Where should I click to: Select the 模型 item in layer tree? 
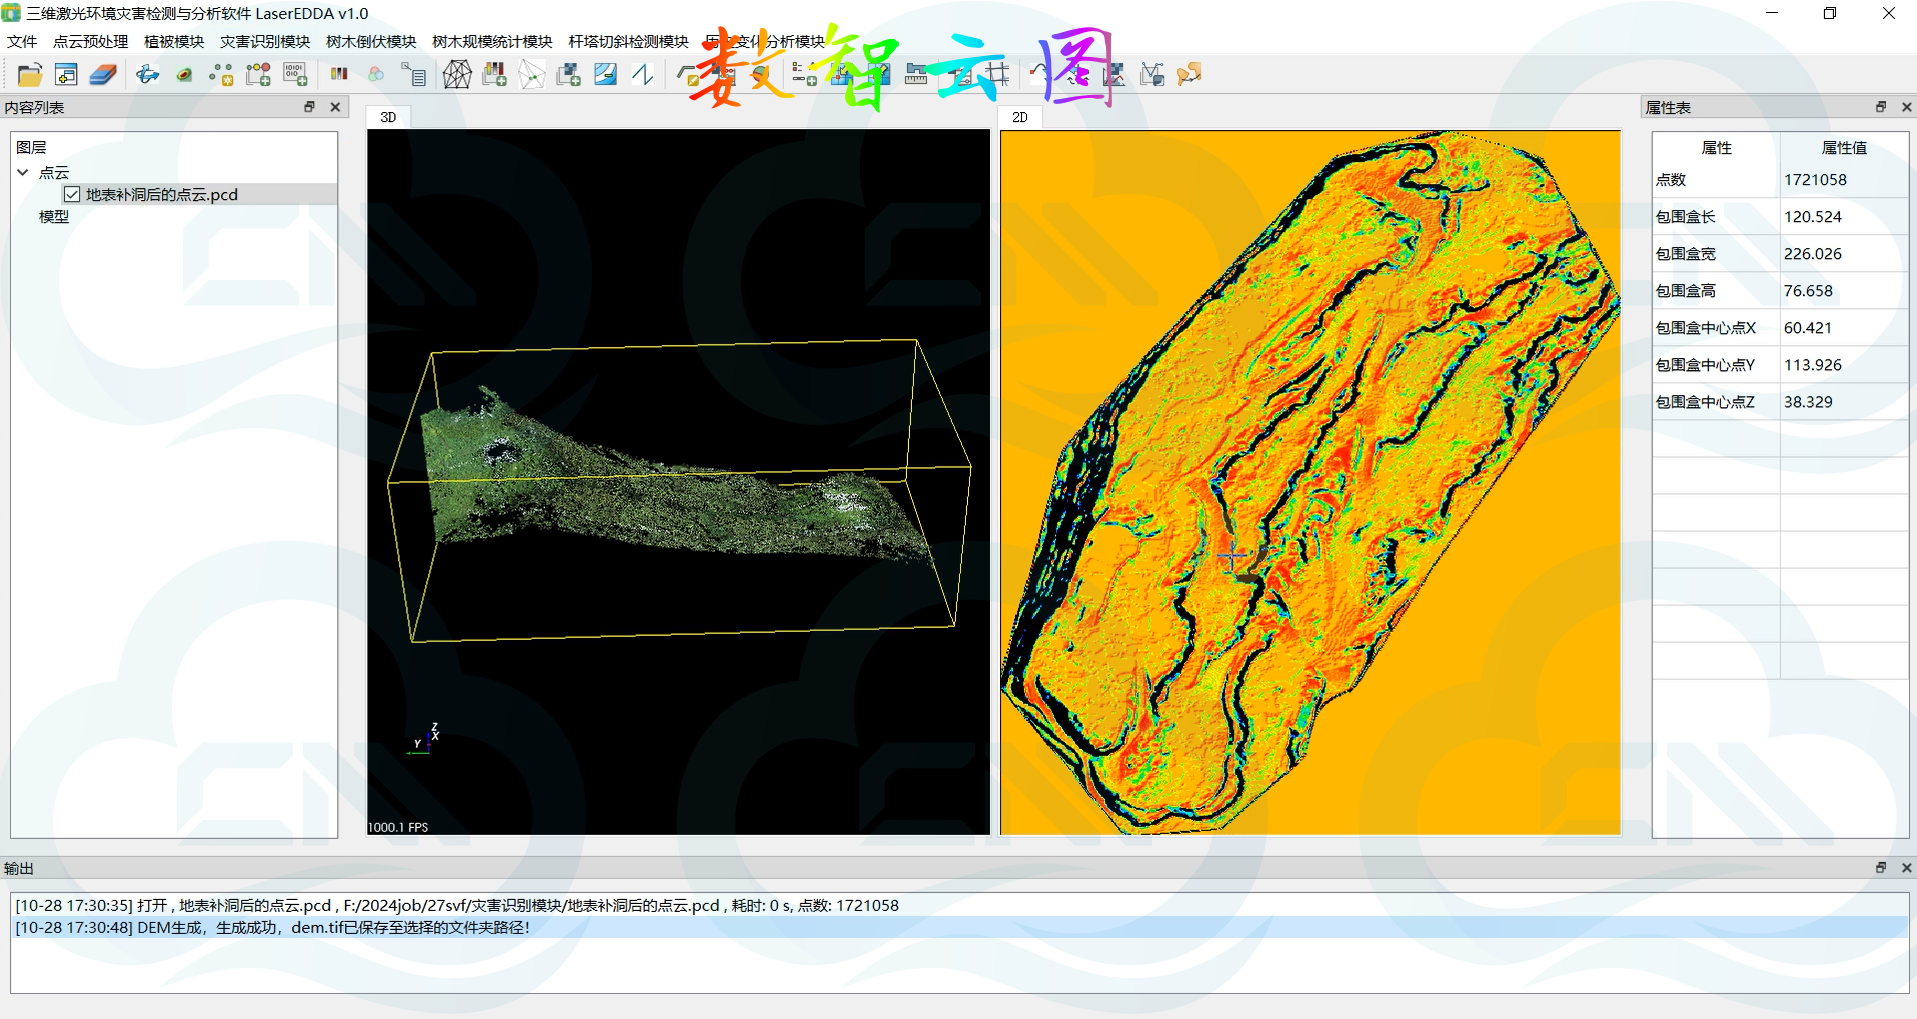(54, 217)
